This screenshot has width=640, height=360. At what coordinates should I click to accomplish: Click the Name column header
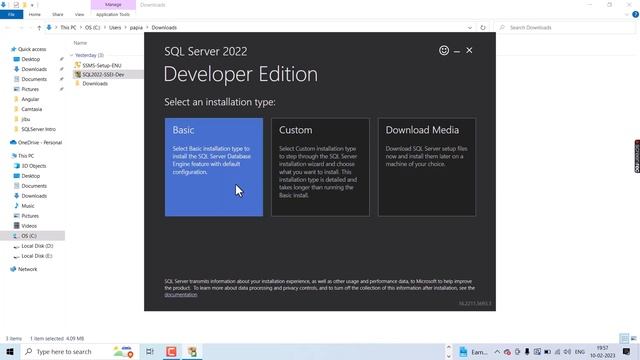(80, 43)
